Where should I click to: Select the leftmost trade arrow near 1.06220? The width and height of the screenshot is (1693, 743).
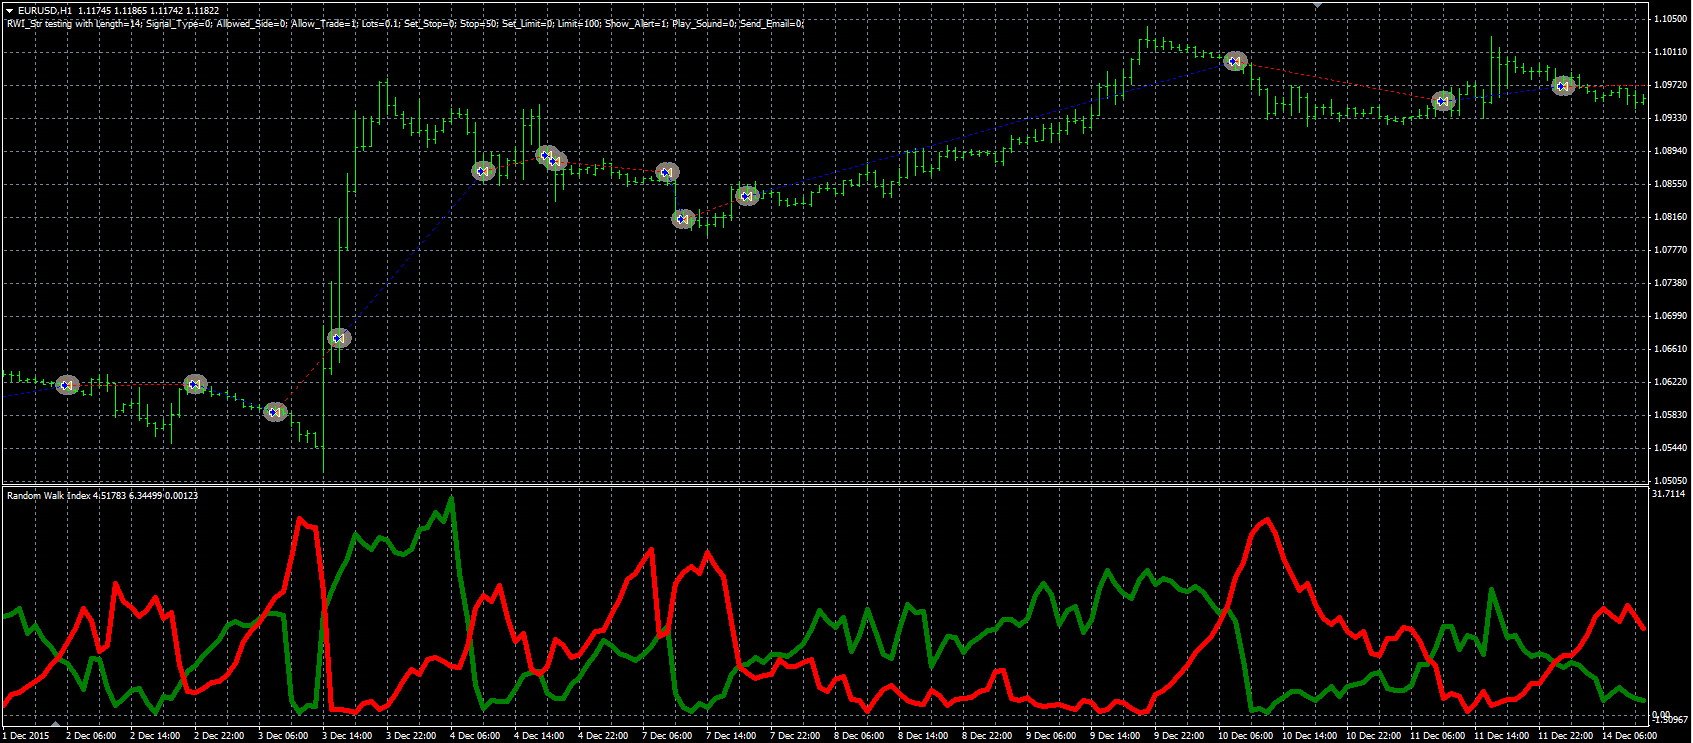pos(67,385)
